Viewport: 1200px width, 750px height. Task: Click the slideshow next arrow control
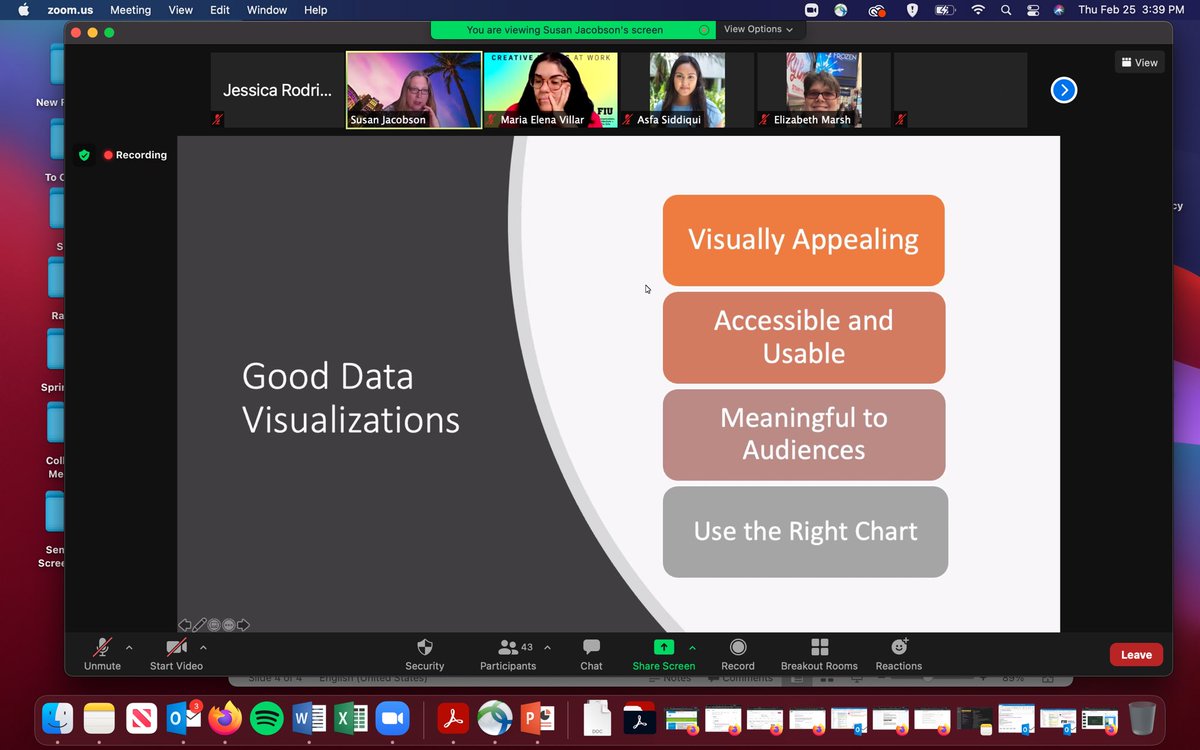click(243, 625)
